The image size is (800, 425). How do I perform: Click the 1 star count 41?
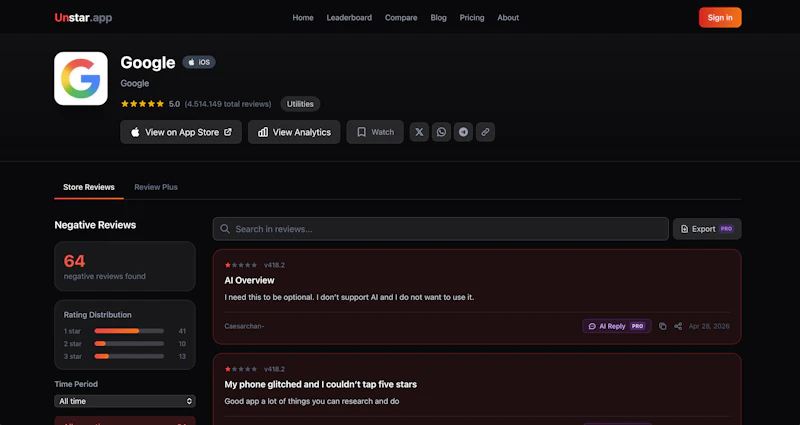182,331
